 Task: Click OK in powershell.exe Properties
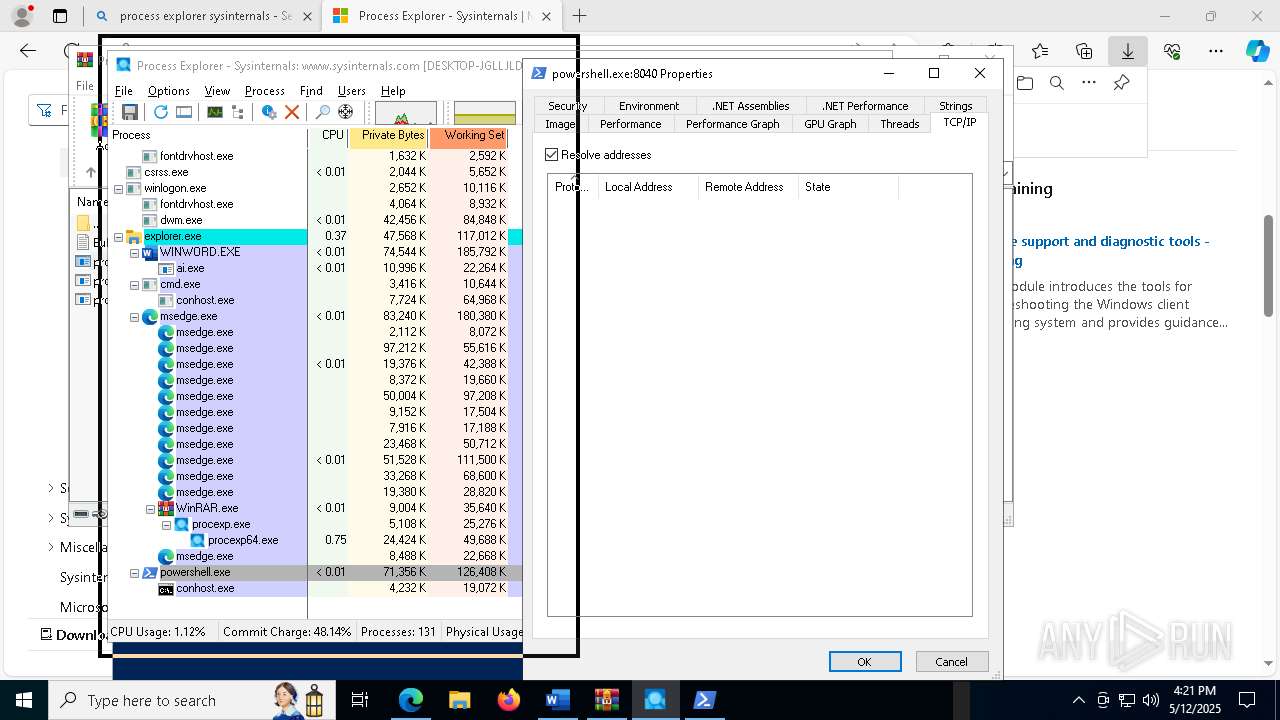pyautogui.click(x=864, y=662)
